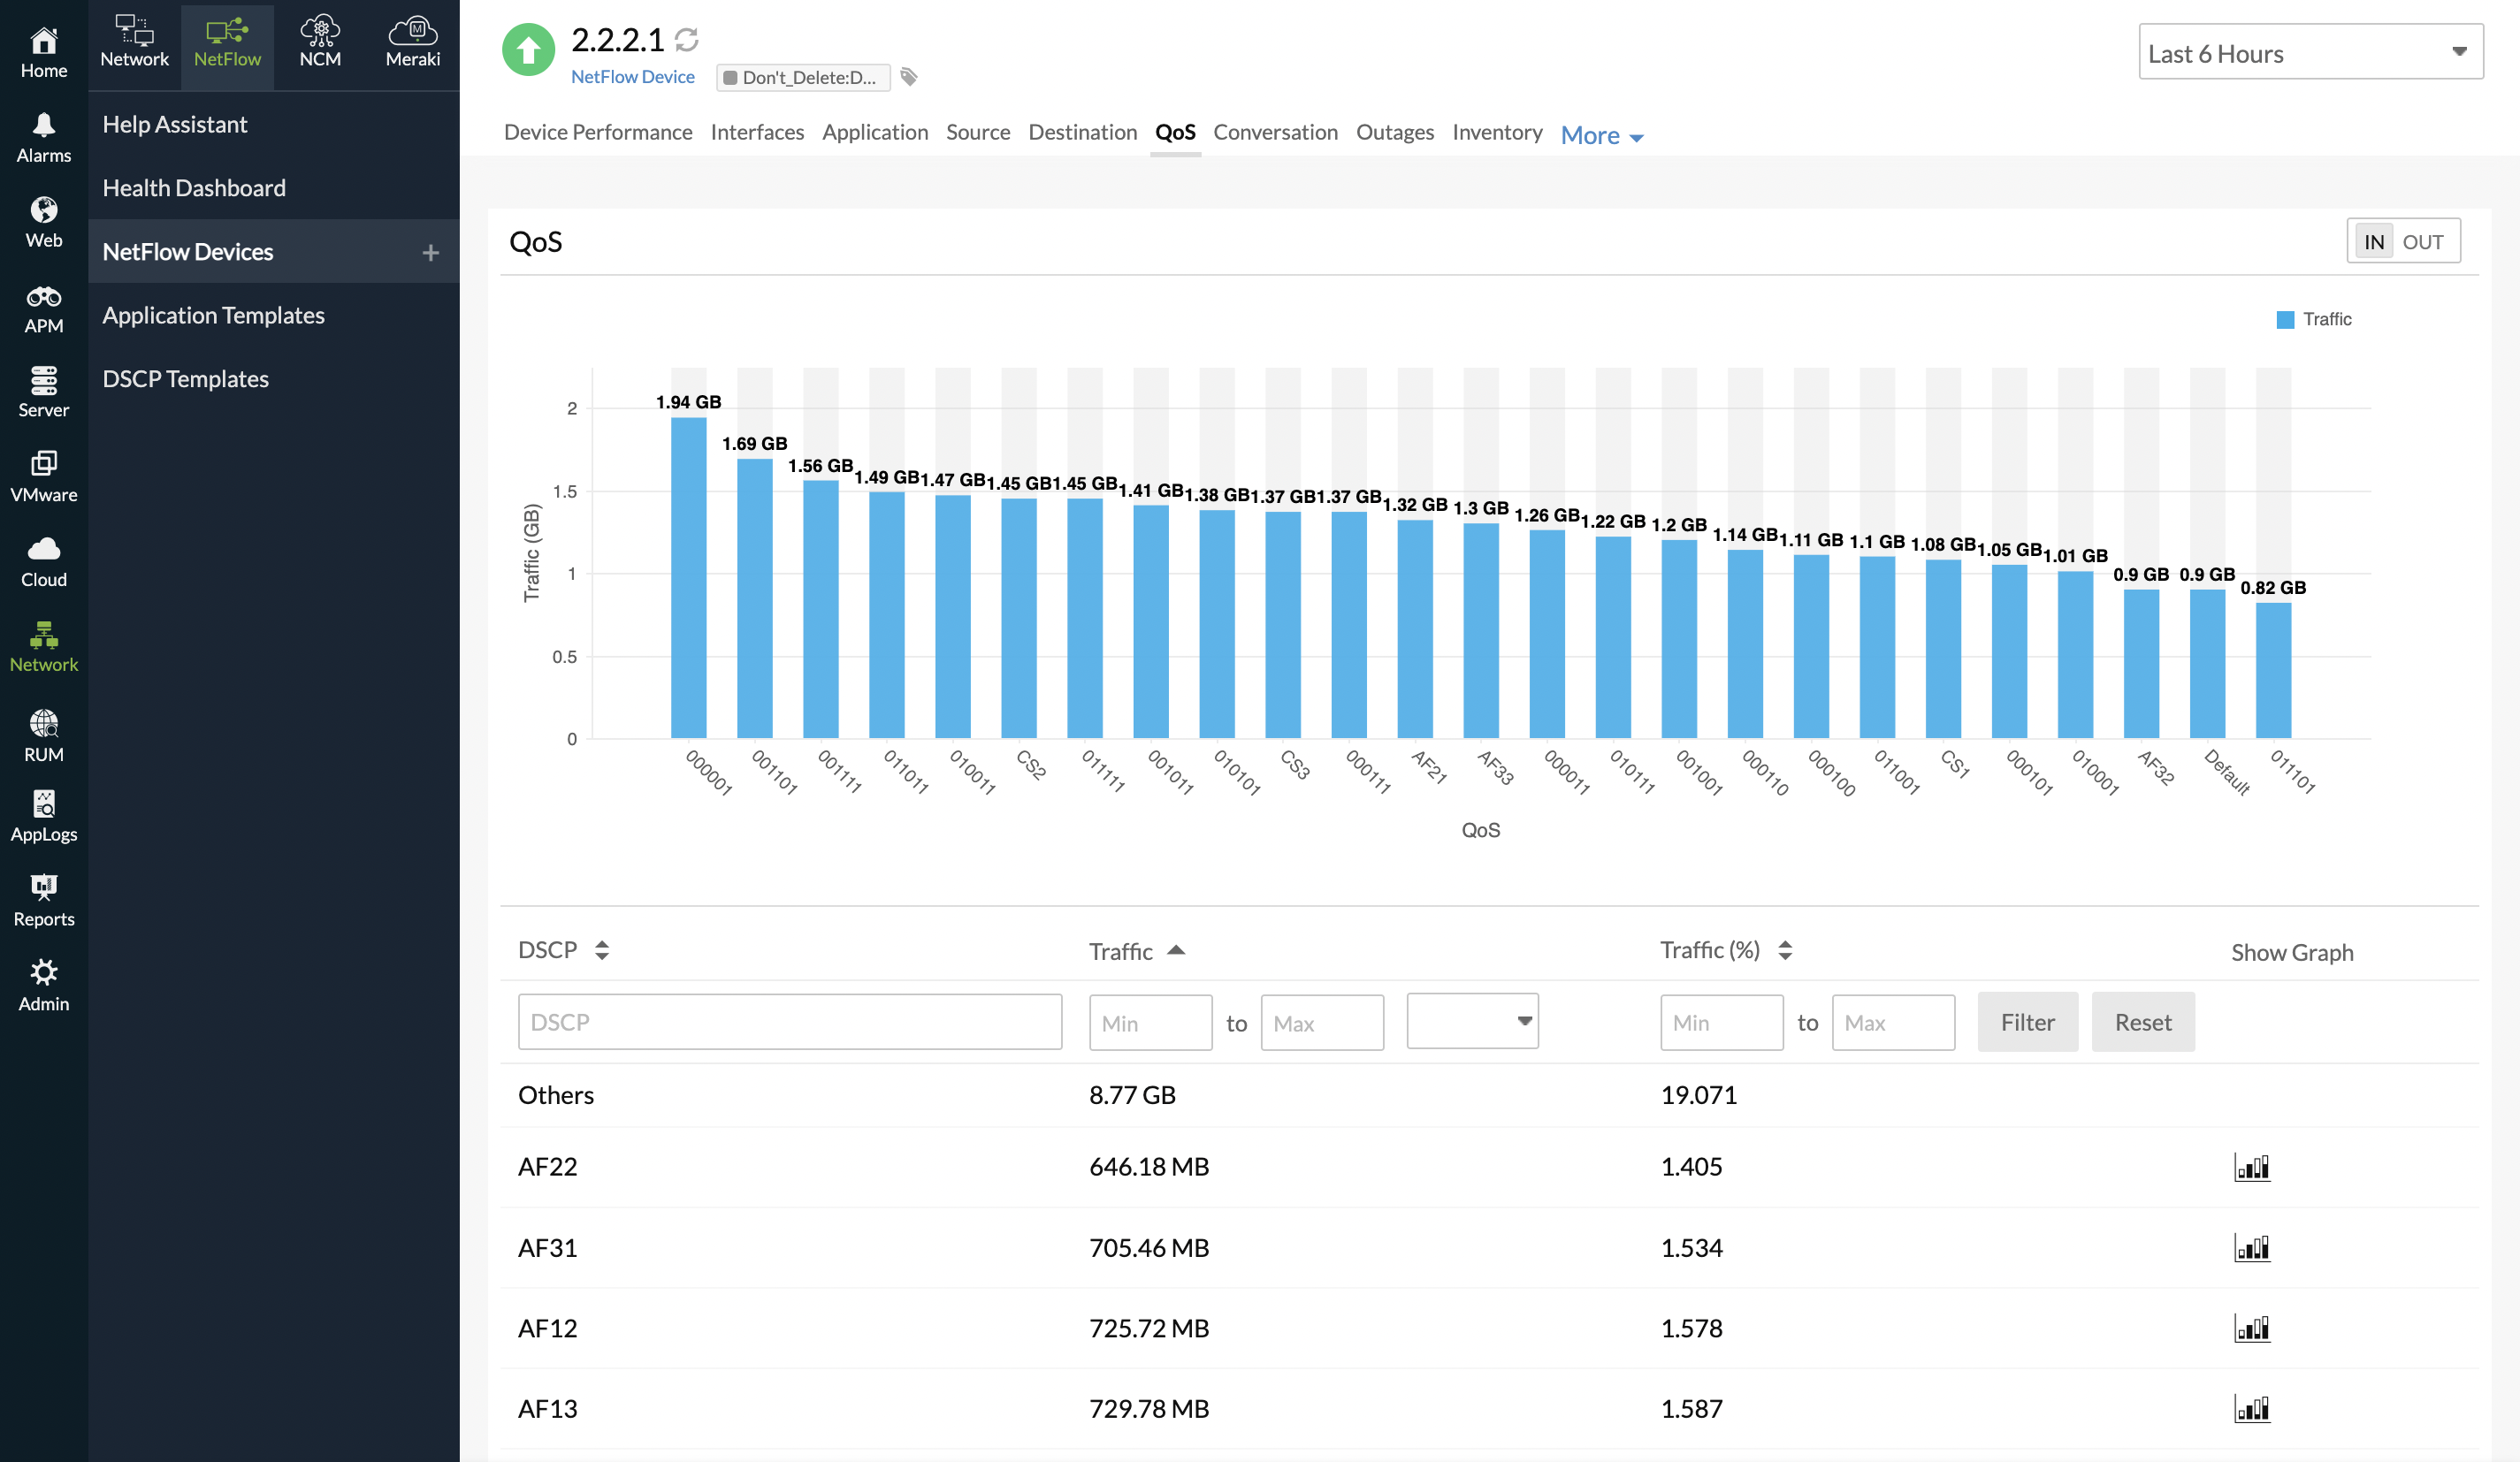Image resolution: width=2520 pixels, height=1462 pixels.
Task: Open DSCP Templates menu item
Action: click(x=185, y=378)
